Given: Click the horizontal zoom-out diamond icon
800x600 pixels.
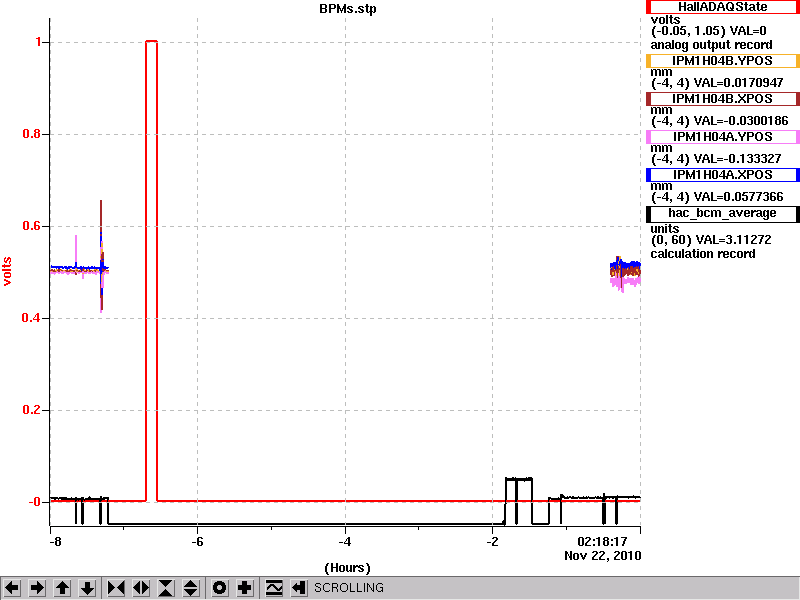Looking at the screenshot, I should (x=141, y=588).
